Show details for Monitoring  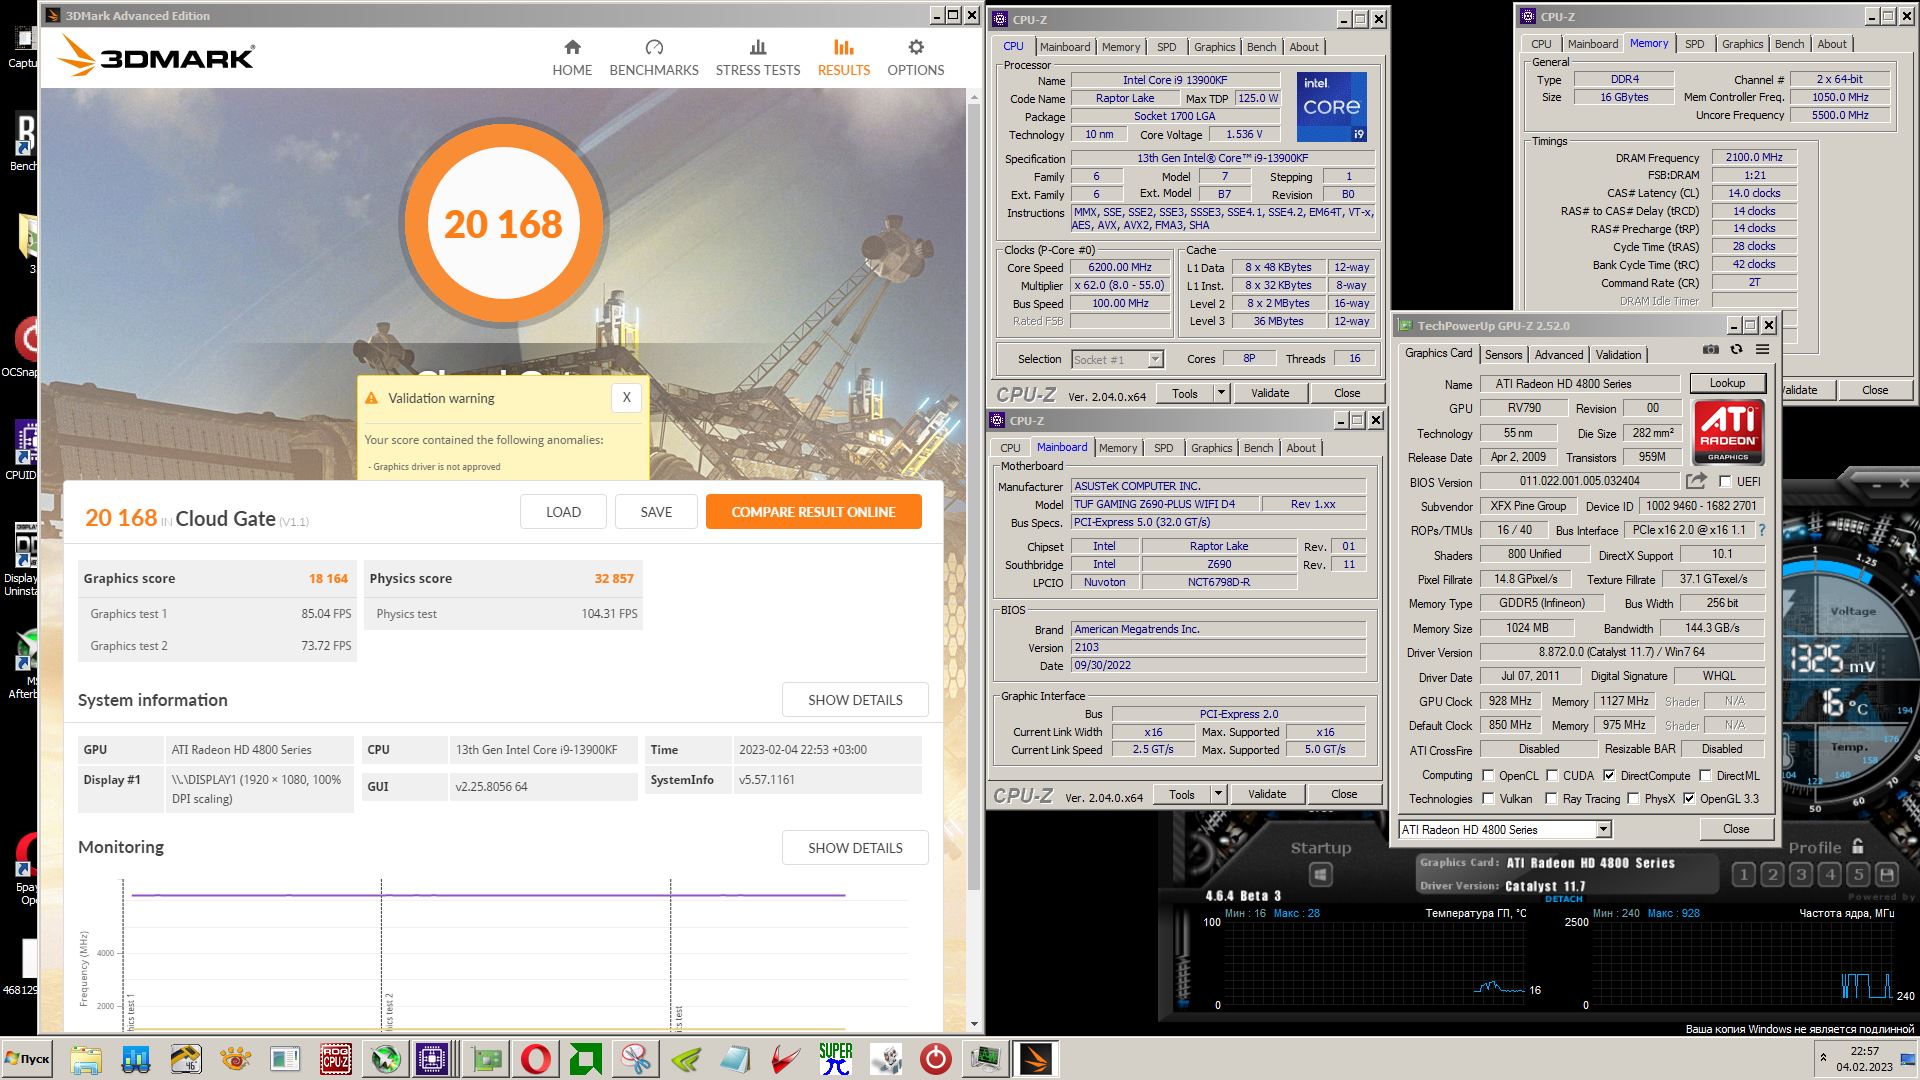[855, 847]
